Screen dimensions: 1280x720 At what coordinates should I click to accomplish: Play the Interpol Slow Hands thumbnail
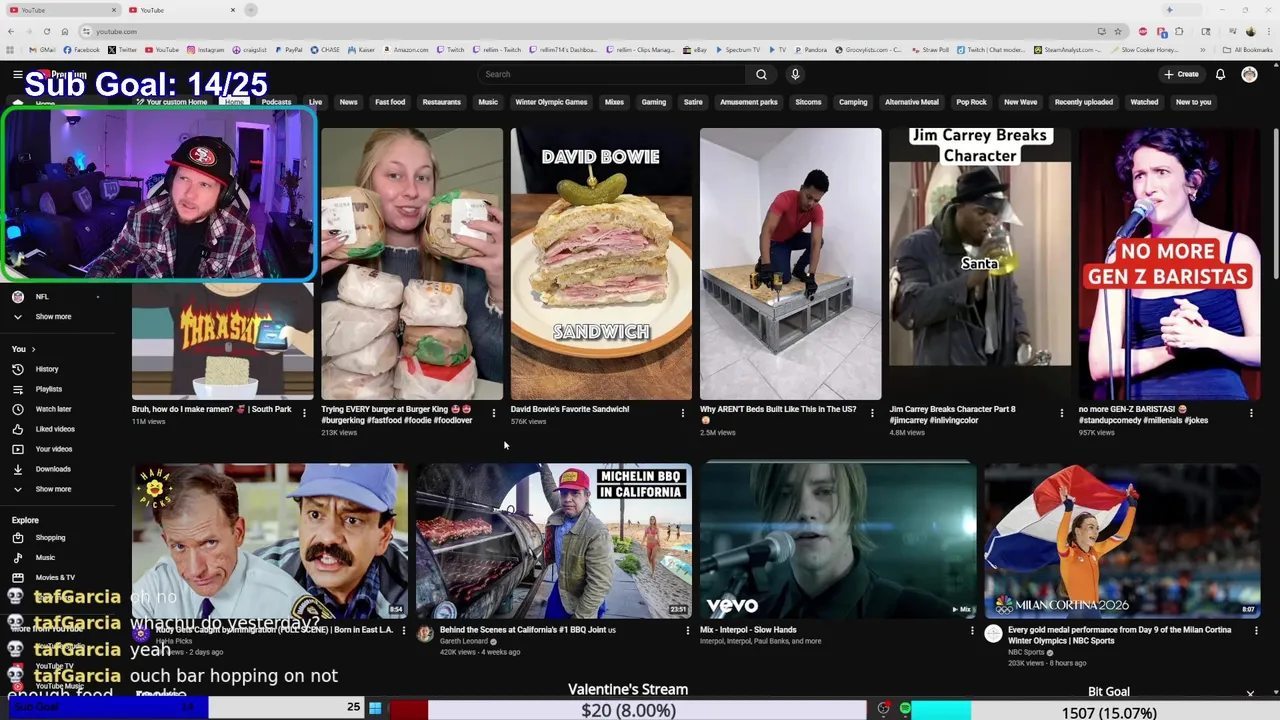pos(838,540)
